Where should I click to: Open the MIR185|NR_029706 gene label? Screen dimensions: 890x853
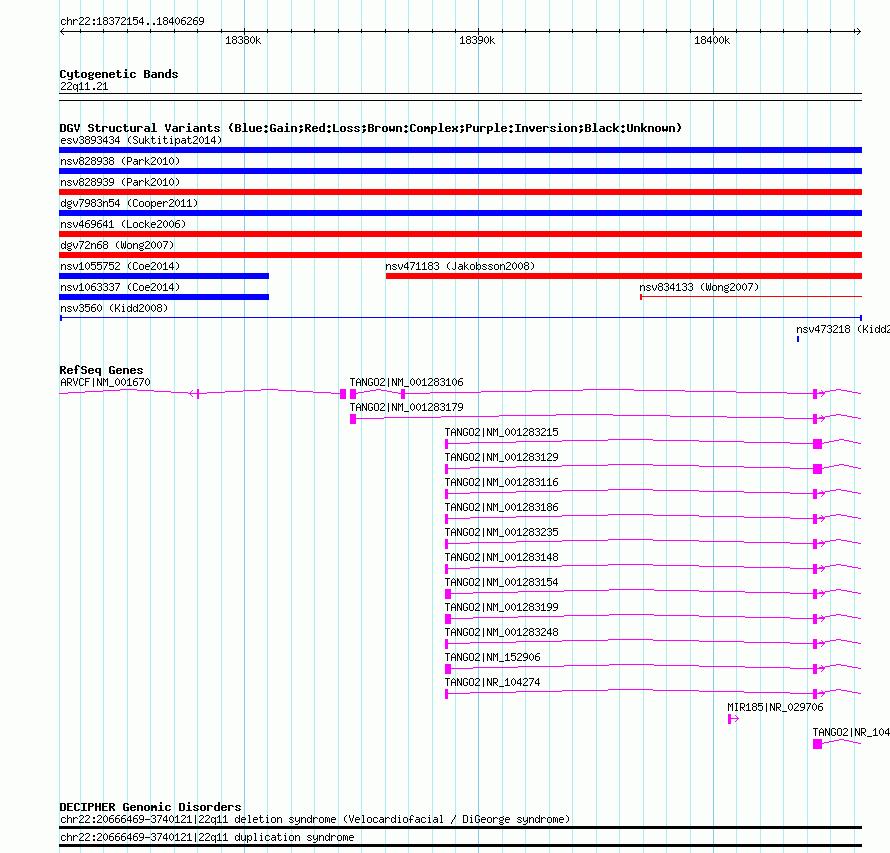(x=775, y=707)
